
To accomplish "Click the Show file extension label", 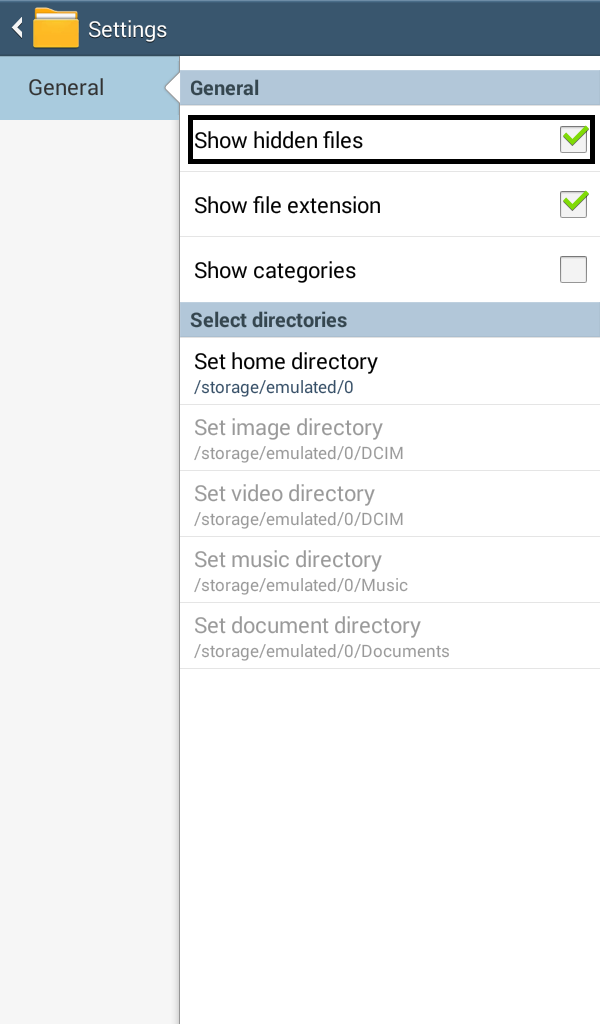I will 287,206.
